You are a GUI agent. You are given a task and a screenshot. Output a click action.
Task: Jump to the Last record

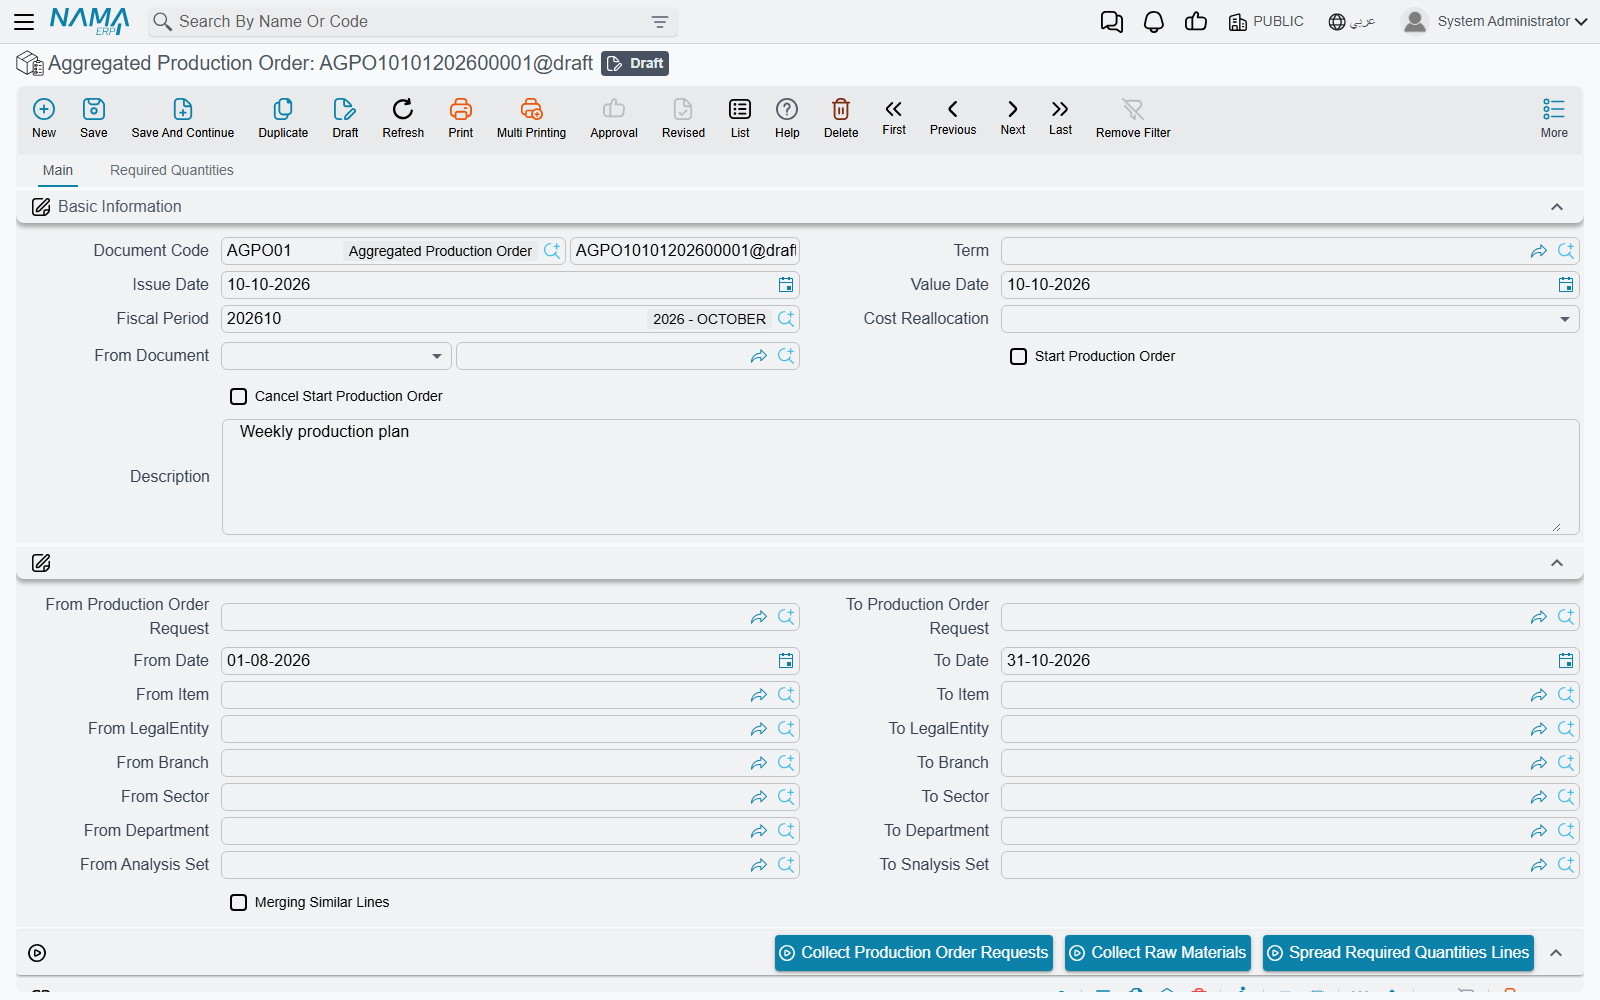[1060, 116]
